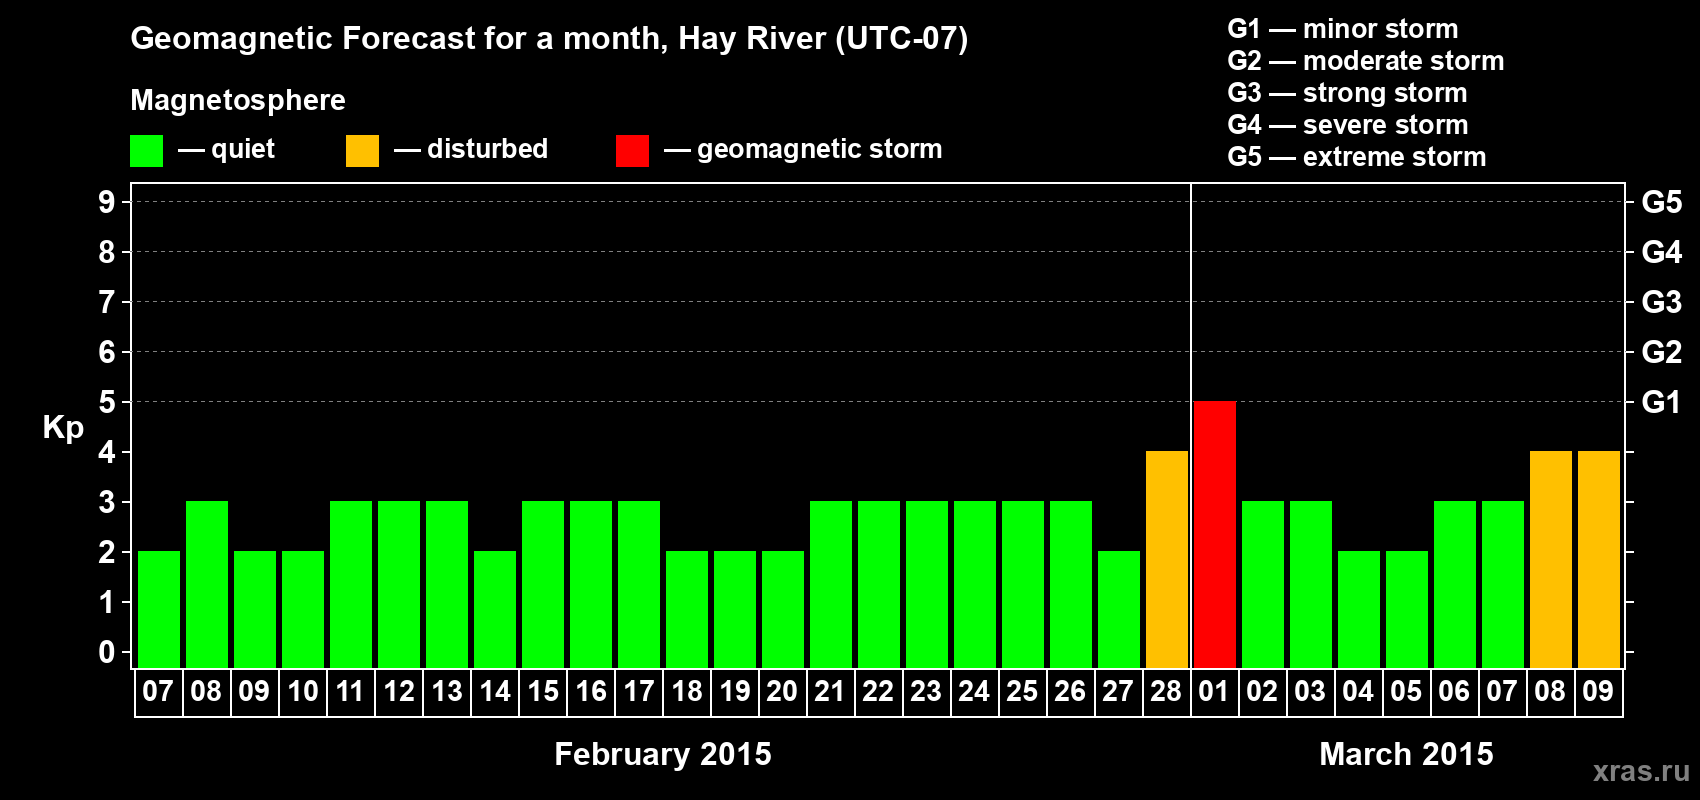Click the green bar for March 04
The width and height of the screenshot is (1700, 800).
1358,609
